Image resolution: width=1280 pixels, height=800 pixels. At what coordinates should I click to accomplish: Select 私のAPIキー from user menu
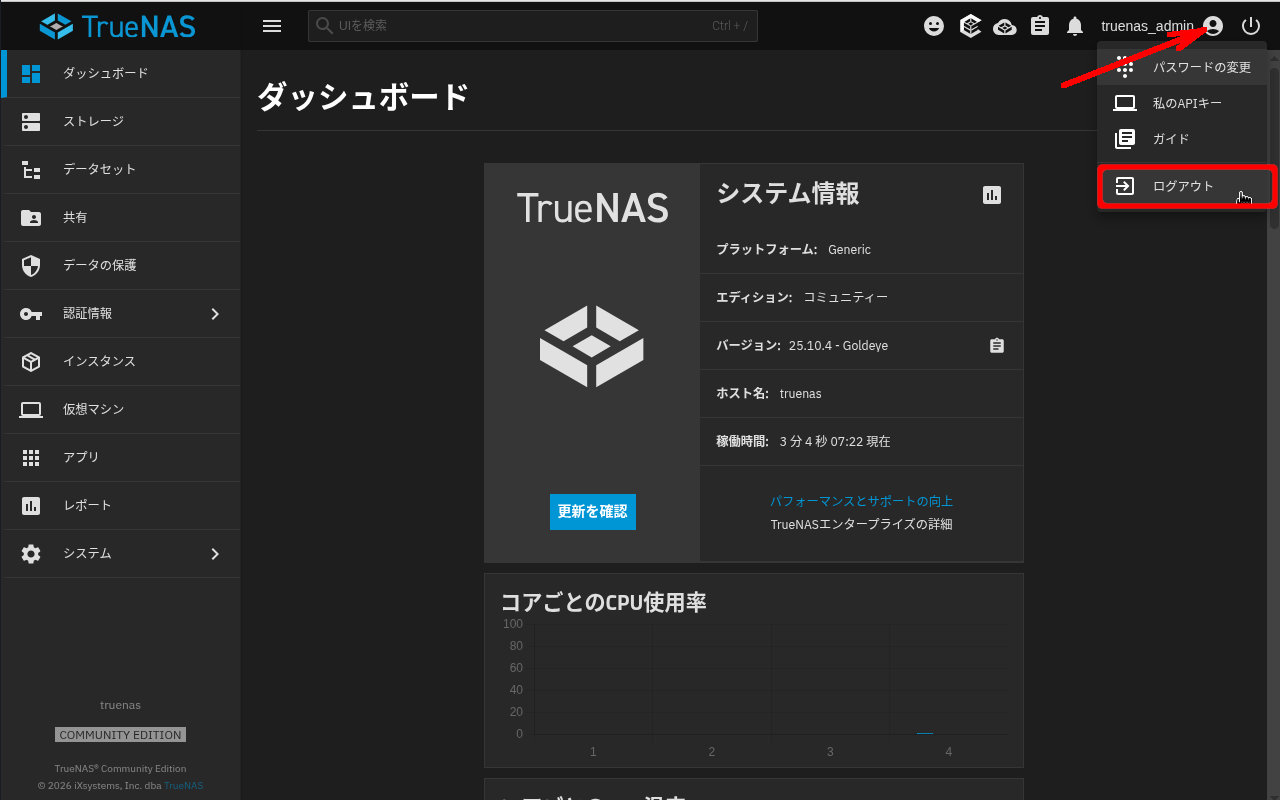(1184, 103)
